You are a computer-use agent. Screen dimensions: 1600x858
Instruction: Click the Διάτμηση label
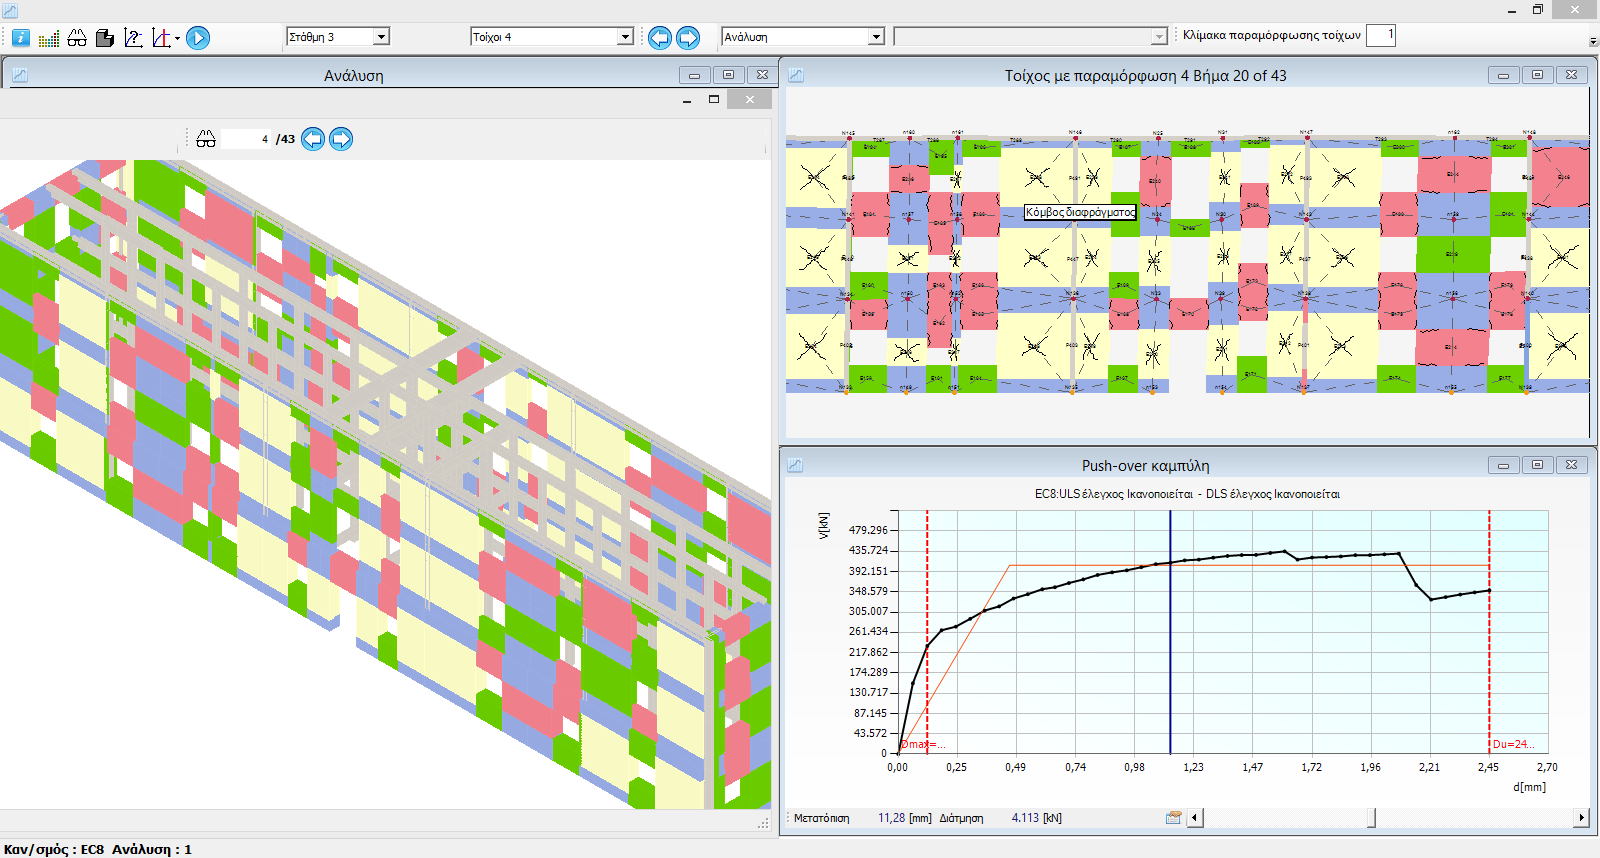(961, 818)
